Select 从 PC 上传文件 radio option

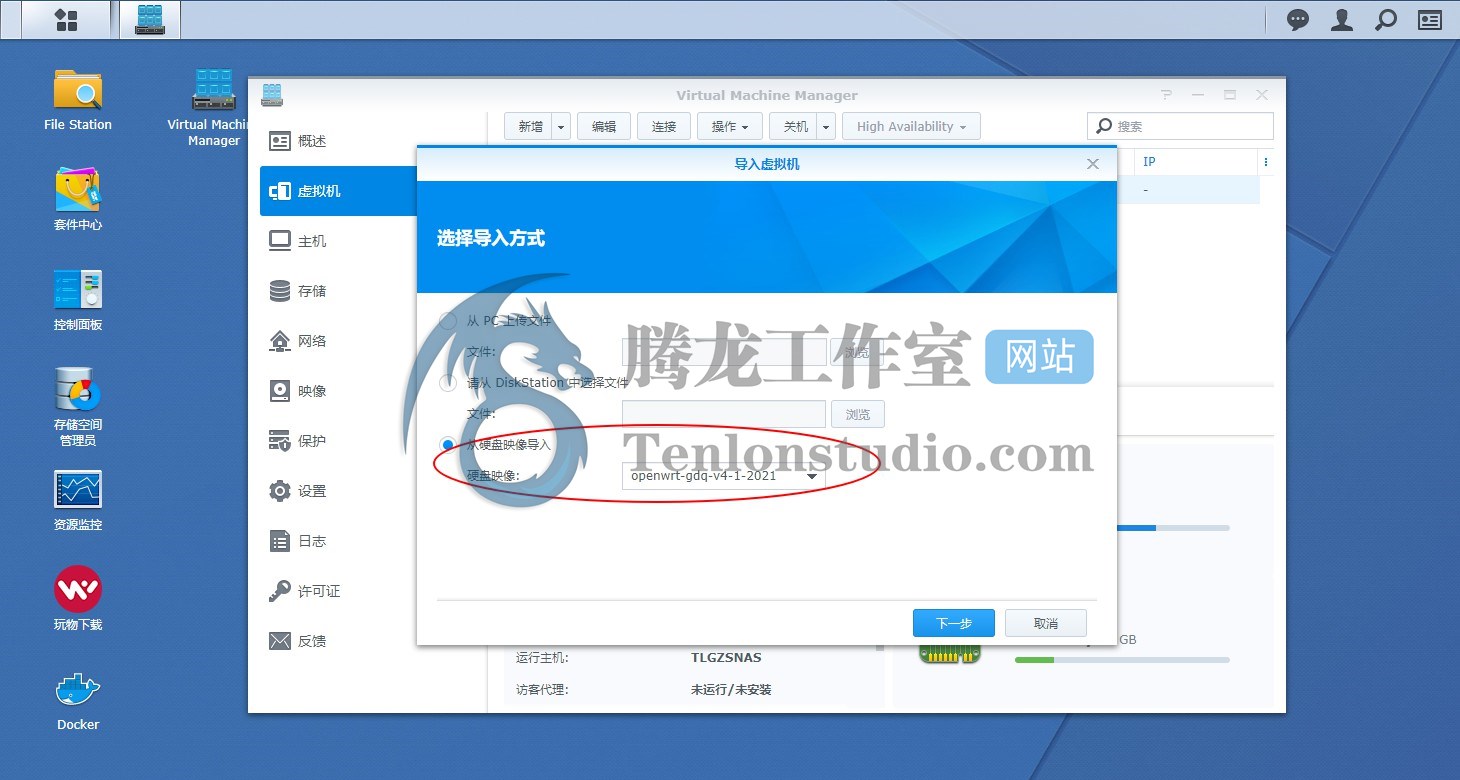point(448,321)
